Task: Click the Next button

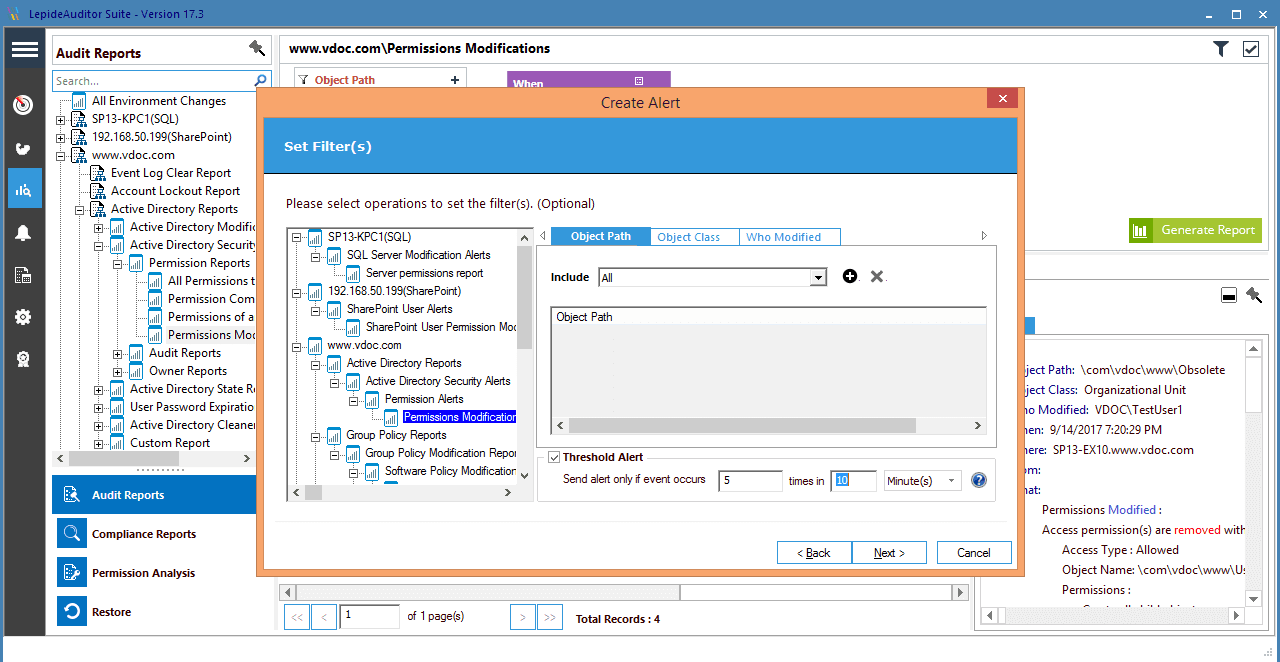Action: (x=889, y=553)
